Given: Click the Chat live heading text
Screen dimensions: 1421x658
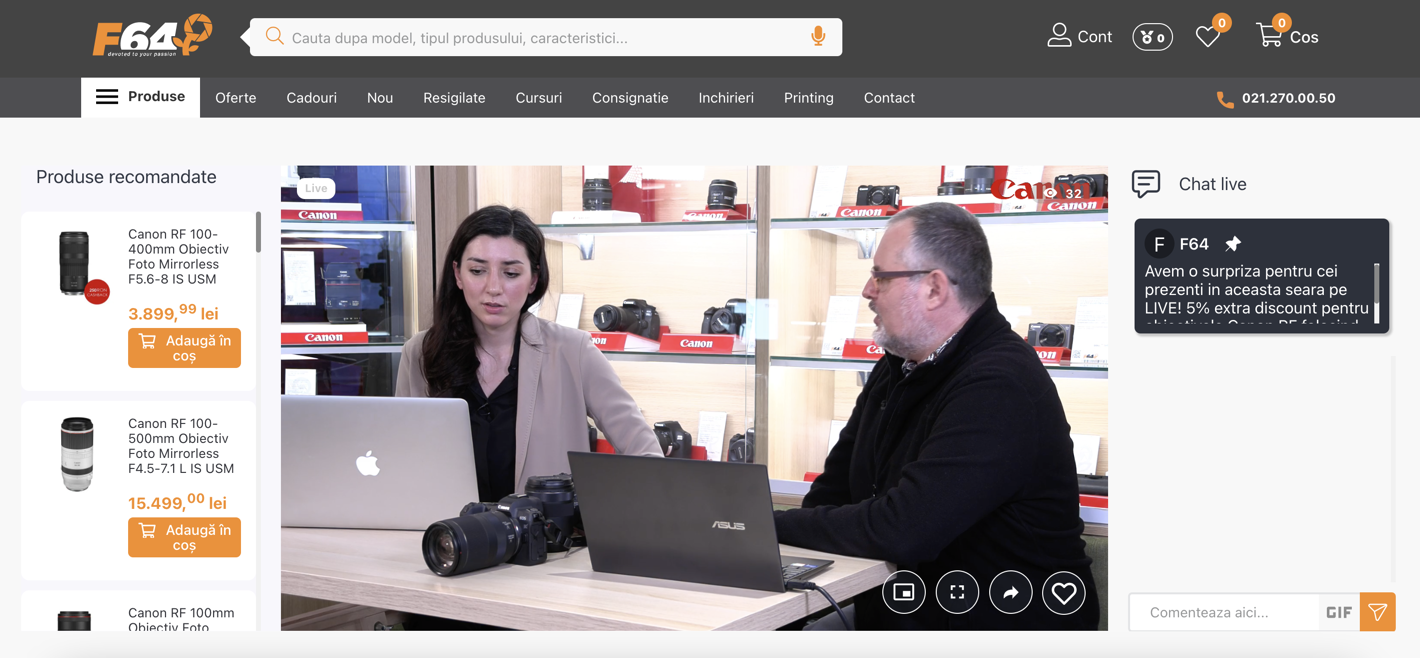Looking at the screenshot, I should pos(1212,184).
